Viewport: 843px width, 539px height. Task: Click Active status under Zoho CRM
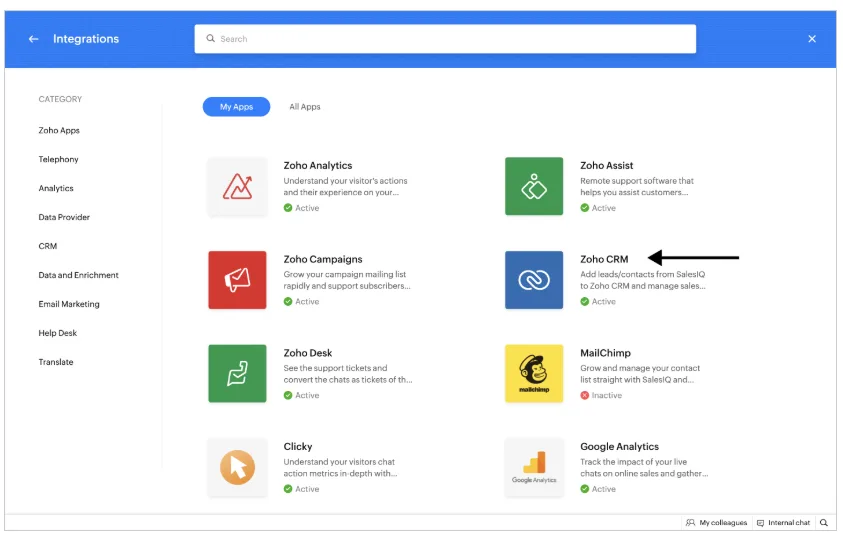(x=604, y=301)
